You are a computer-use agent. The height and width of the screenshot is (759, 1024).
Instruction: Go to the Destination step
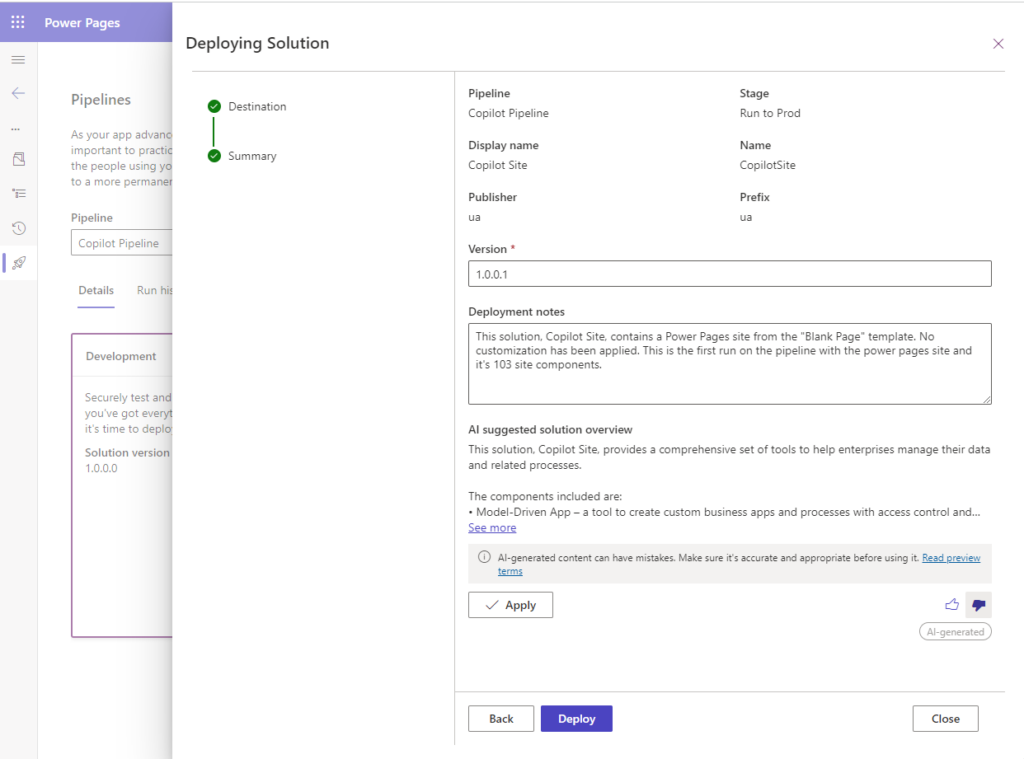[x=257, y=106]
